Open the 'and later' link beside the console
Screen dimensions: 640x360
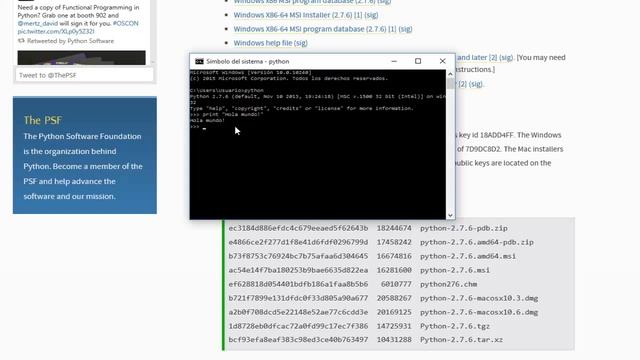tap(472, 58)
